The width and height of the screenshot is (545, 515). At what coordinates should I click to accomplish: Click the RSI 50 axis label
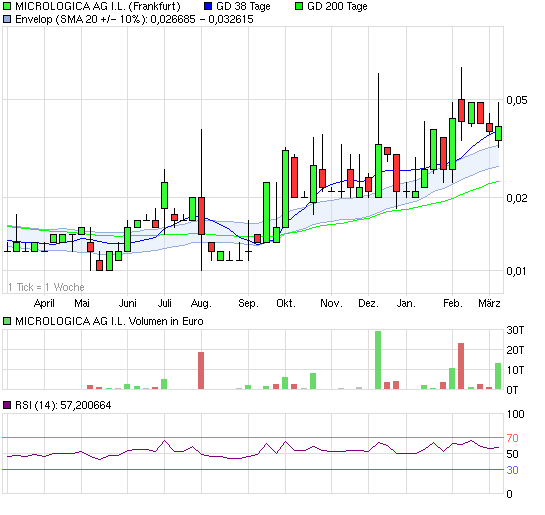tap(513, 454)
